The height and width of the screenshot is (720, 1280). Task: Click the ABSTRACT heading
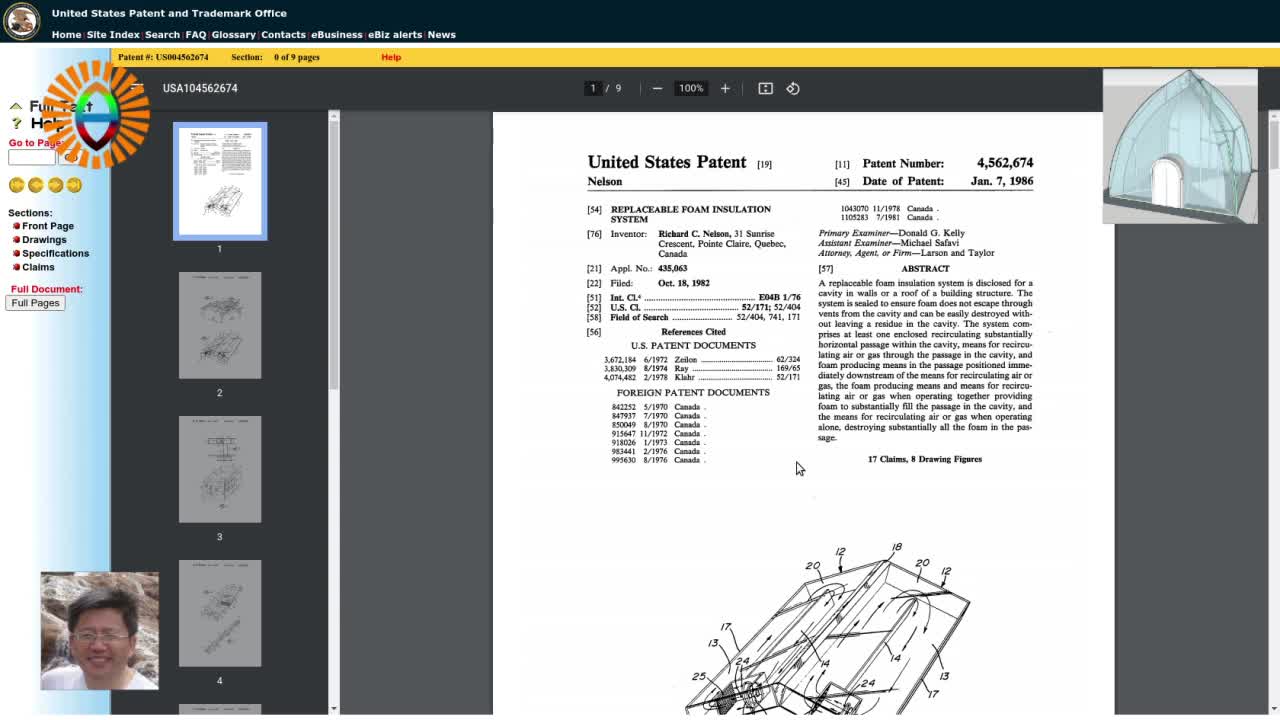pyautogui.click(x=925, y=269)
